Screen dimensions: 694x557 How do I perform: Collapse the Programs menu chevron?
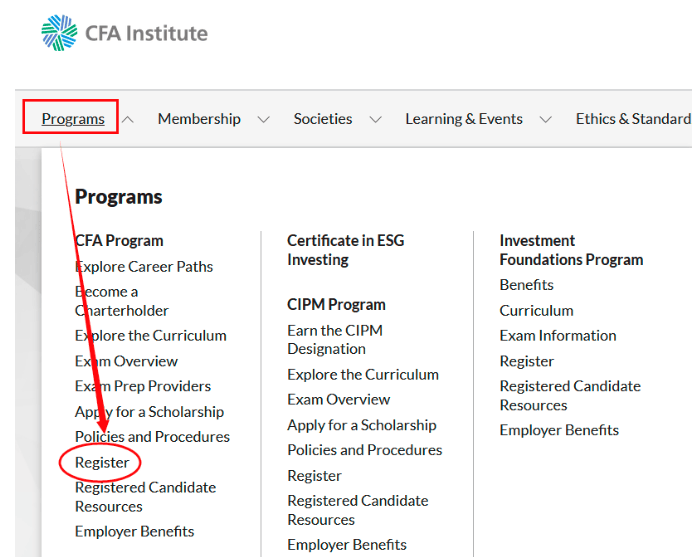point(127,120)
